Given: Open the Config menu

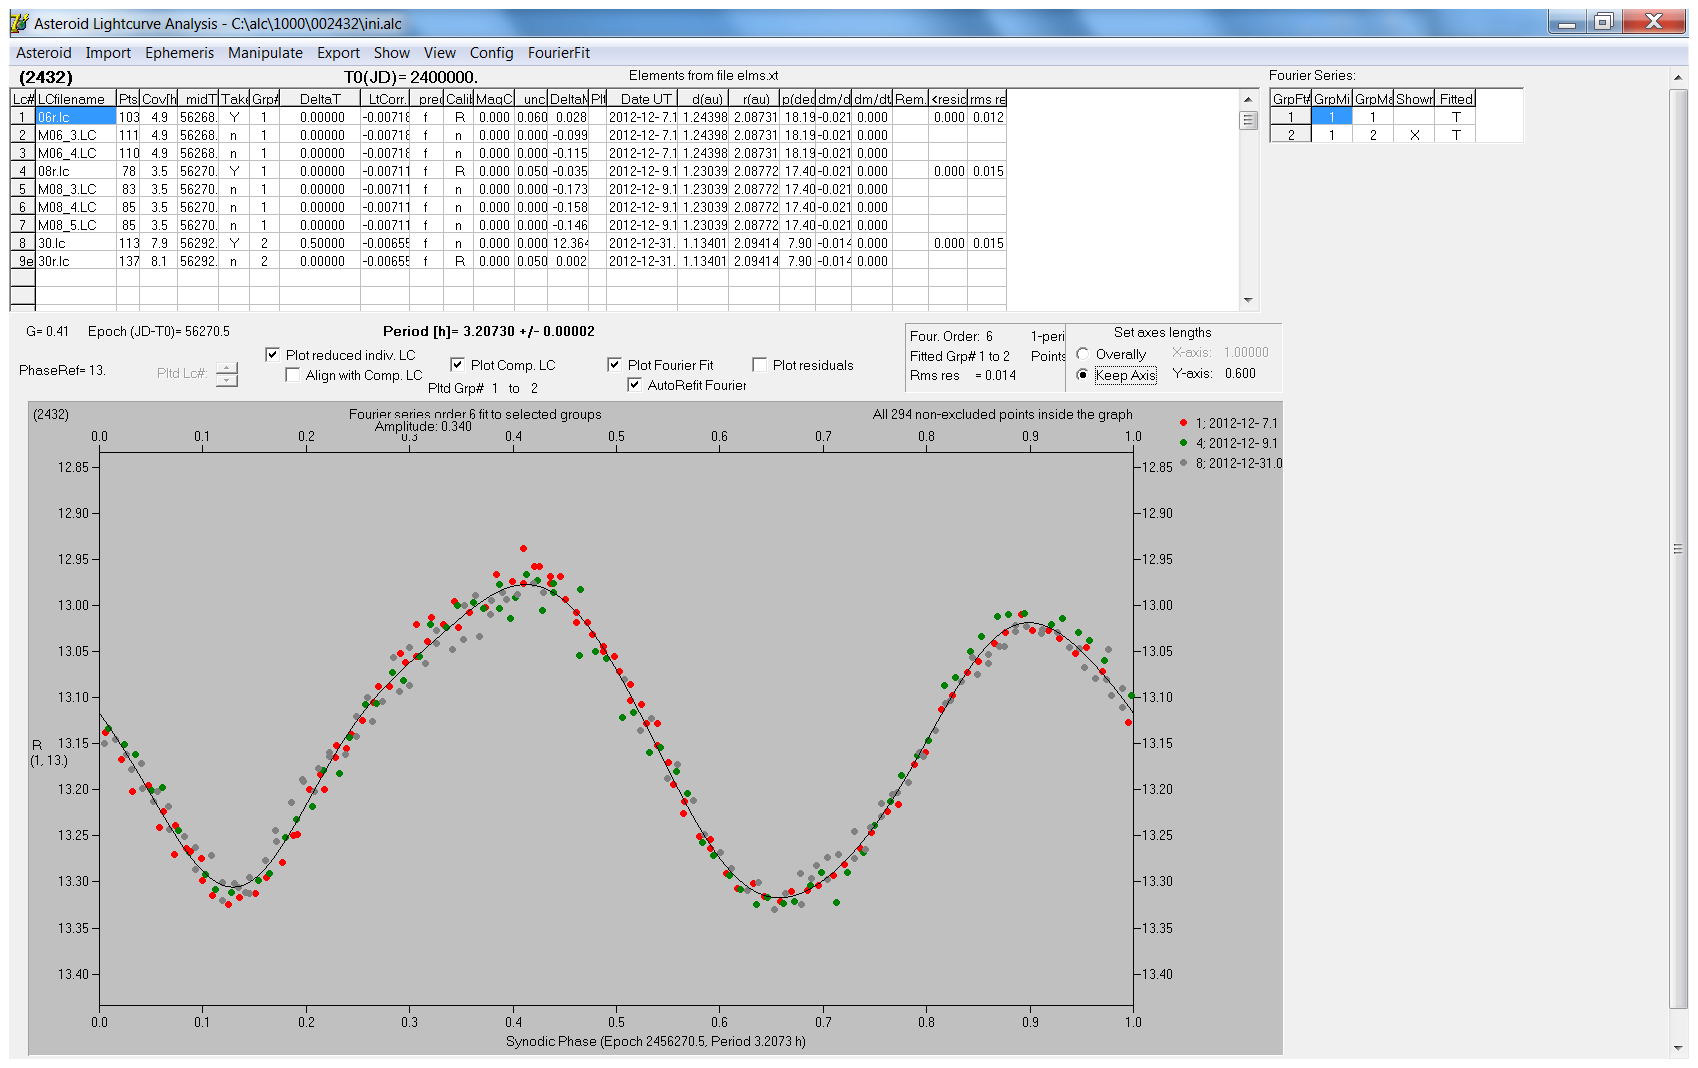Looking at the screenshot, I should 491,53.
